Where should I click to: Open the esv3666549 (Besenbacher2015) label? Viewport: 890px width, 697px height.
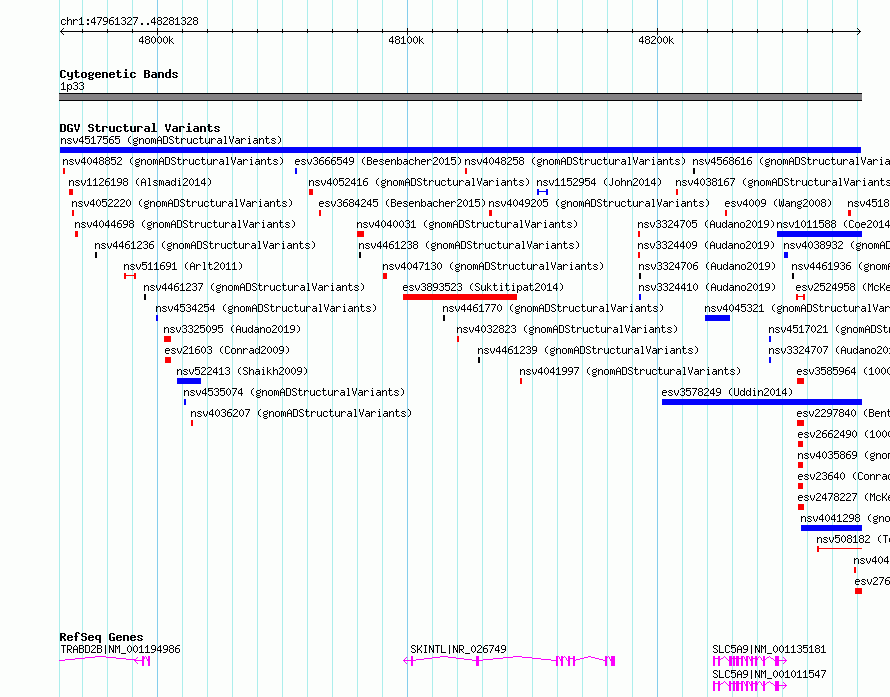point(378,161)
